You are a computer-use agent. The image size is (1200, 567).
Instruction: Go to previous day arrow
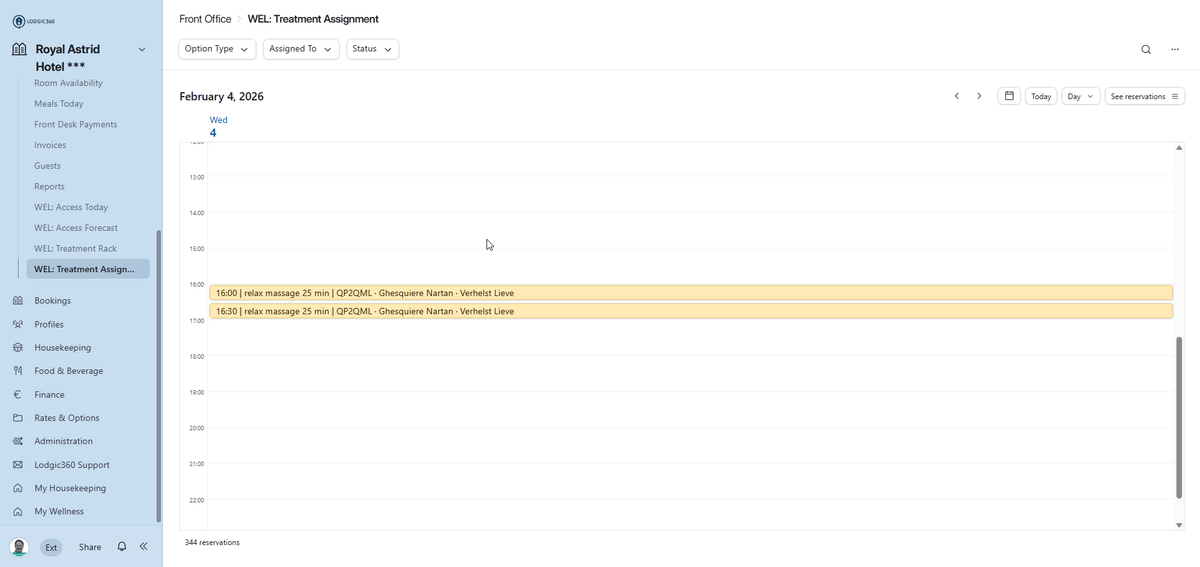click(x=957, y=96)
